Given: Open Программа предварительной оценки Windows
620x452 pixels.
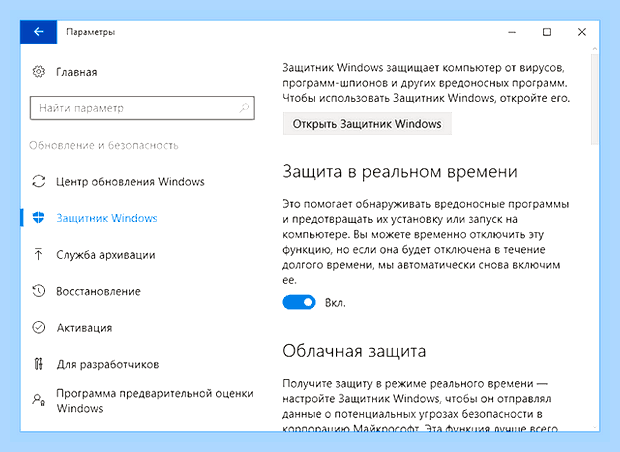Looking at the screenshot, I should pos(155,401).
